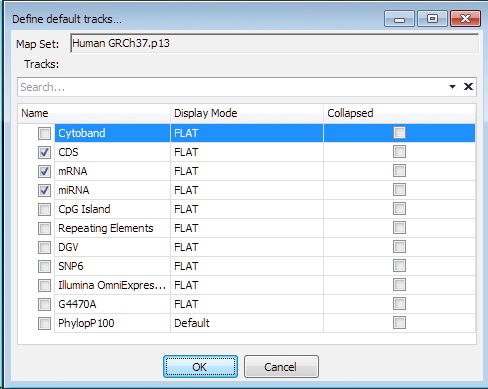488x389 pixels.
Task: Toggle Collapsed checkbox for PhylopP100 row
Action: (399, 323)
